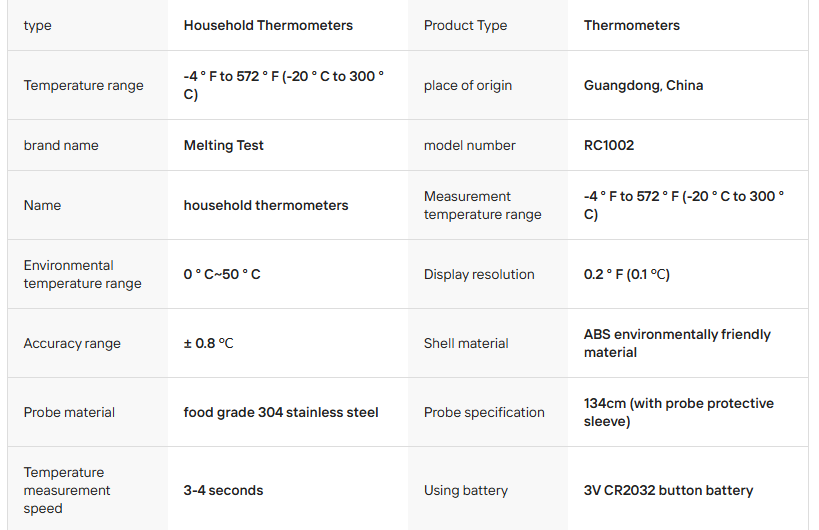Click the "place of origin" label
Image resolution: width=819 pixels, height=530 pixels.
[x=467, y=86]
